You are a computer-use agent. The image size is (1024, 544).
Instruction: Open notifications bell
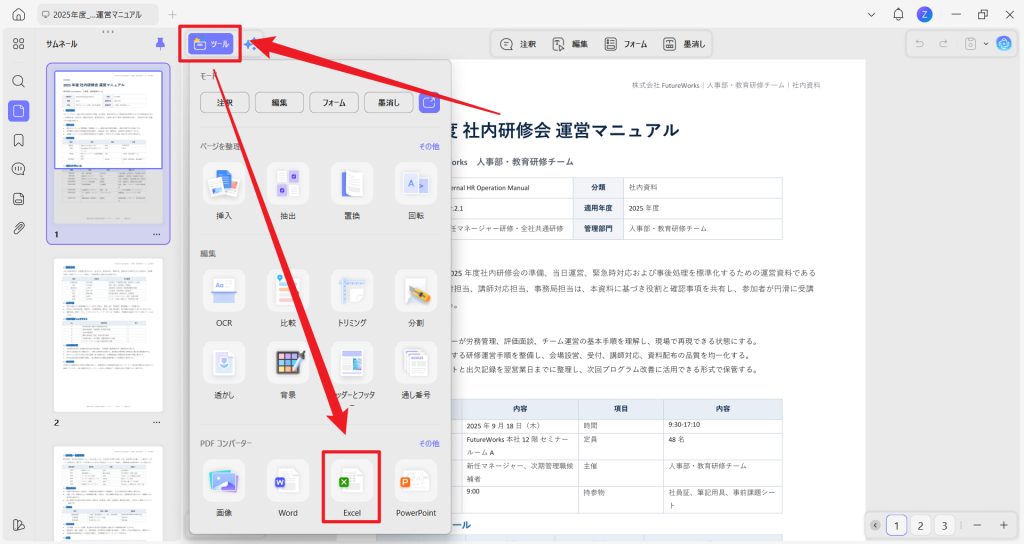[x=899, y=14]
